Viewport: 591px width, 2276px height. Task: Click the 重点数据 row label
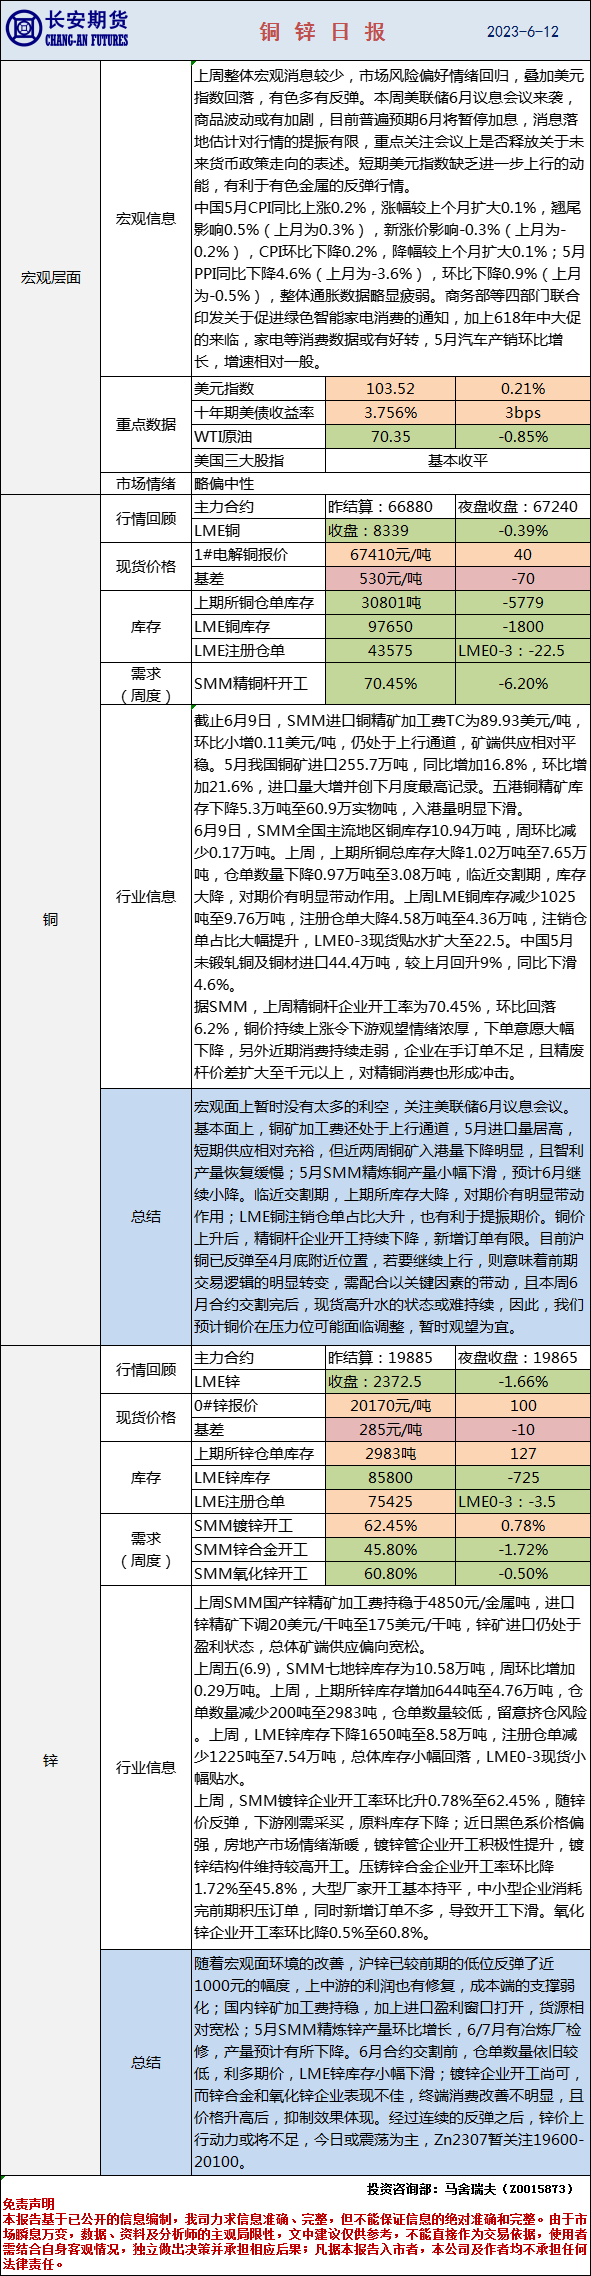tap(146, 424)
